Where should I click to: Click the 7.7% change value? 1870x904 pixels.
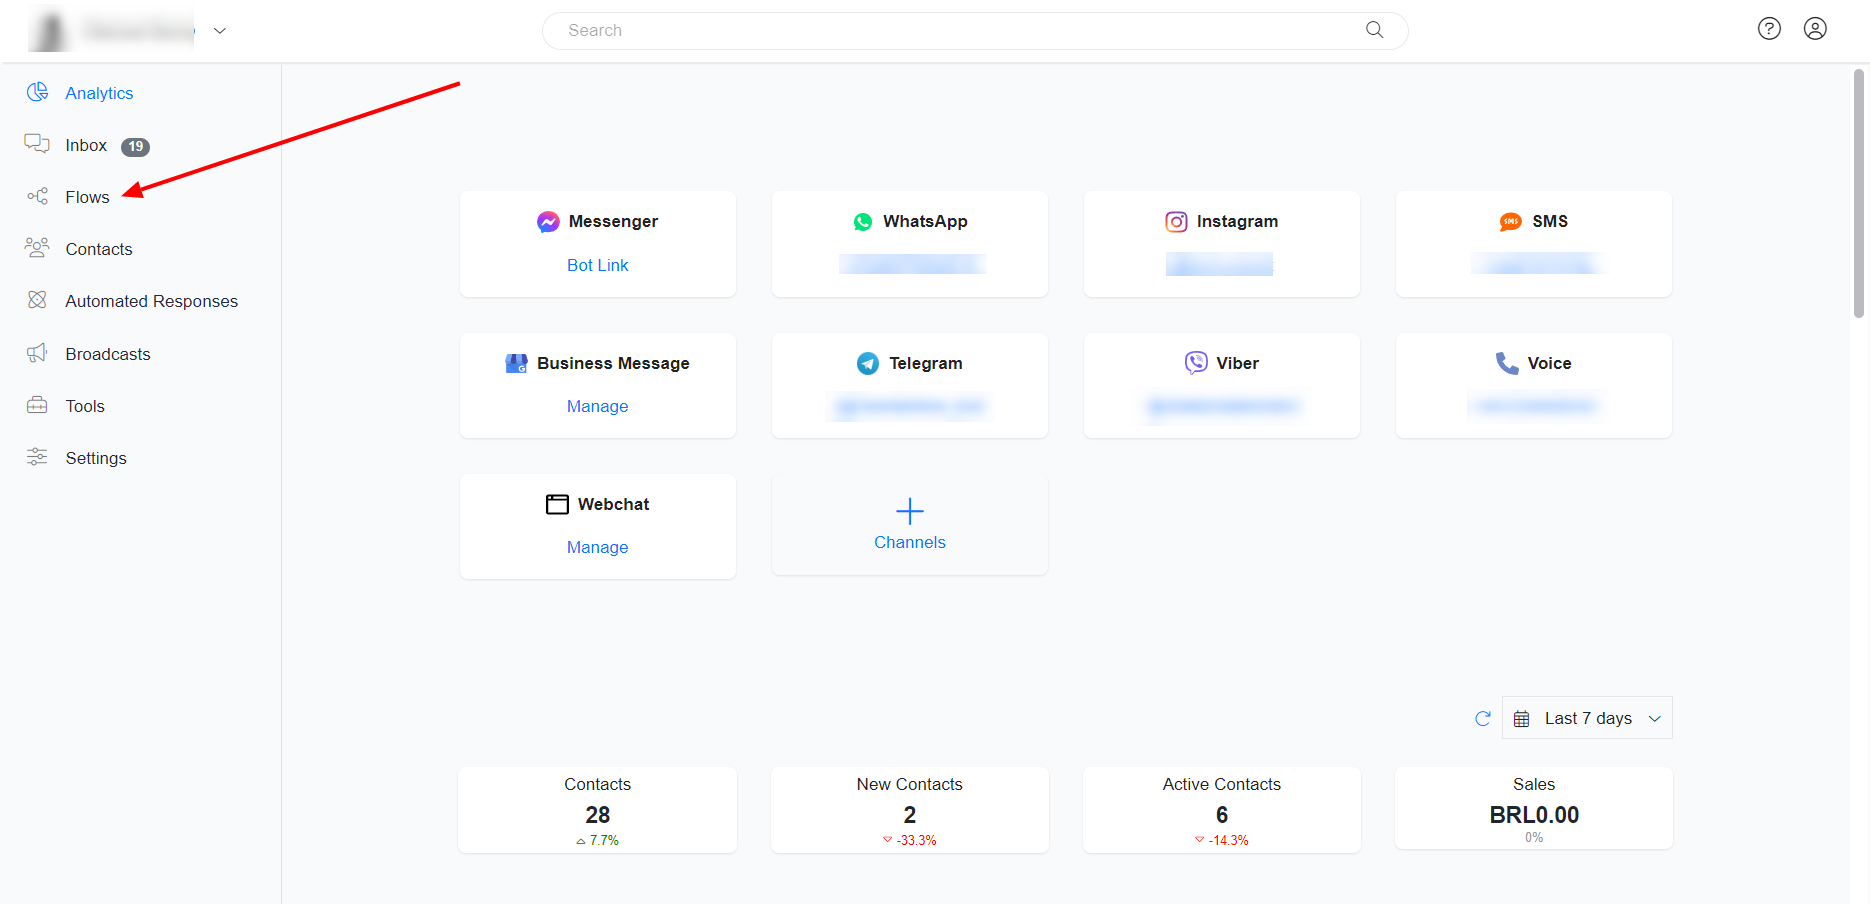click(604, 840)
